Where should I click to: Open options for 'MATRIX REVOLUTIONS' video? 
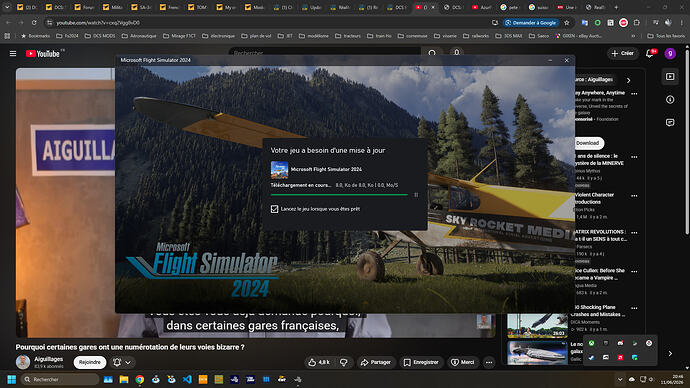tap(634, 233)
